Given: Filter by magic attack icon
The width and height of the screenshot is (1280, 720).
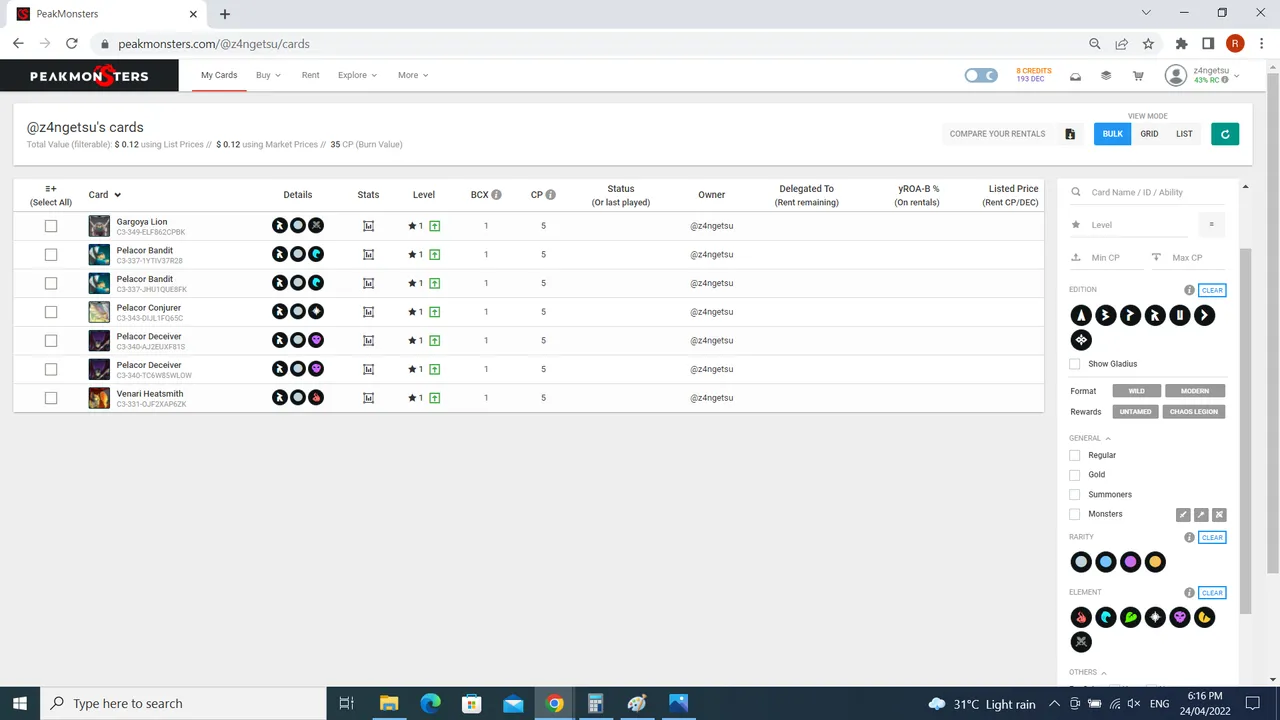Looking at the screenshot, I should click(1219, 515).
